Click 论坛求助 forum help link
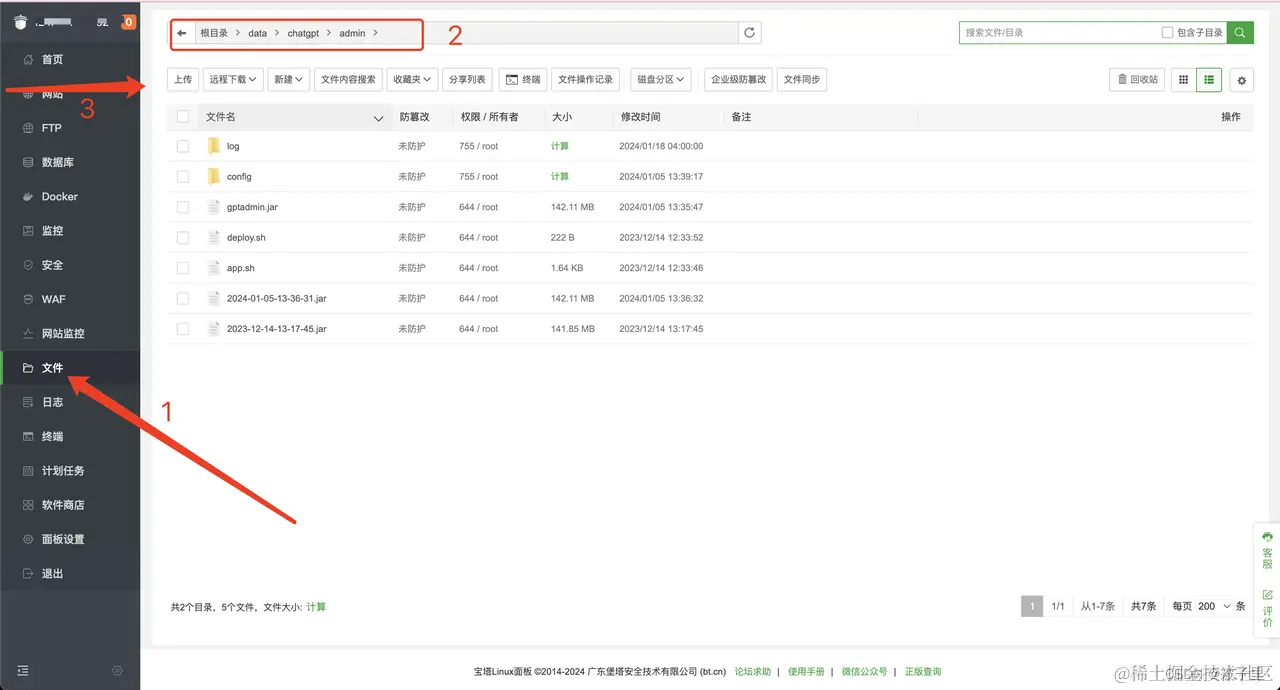 [753, 671]
